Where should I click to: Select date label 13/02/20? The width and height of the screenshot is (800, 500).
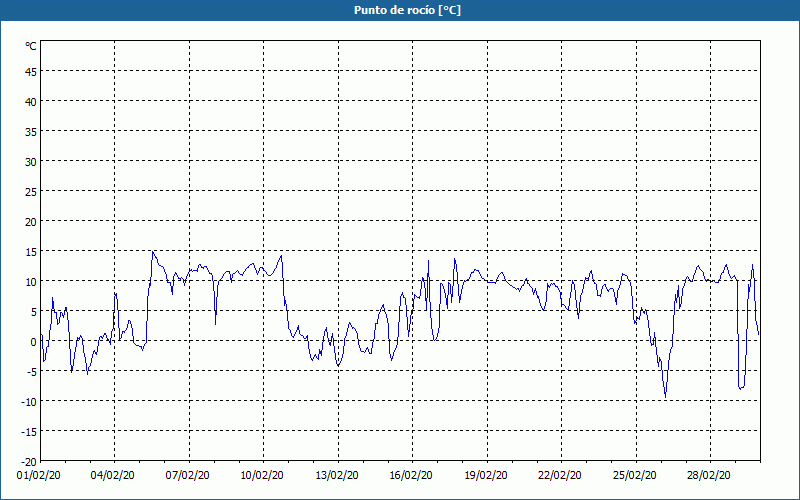[337, 475]
